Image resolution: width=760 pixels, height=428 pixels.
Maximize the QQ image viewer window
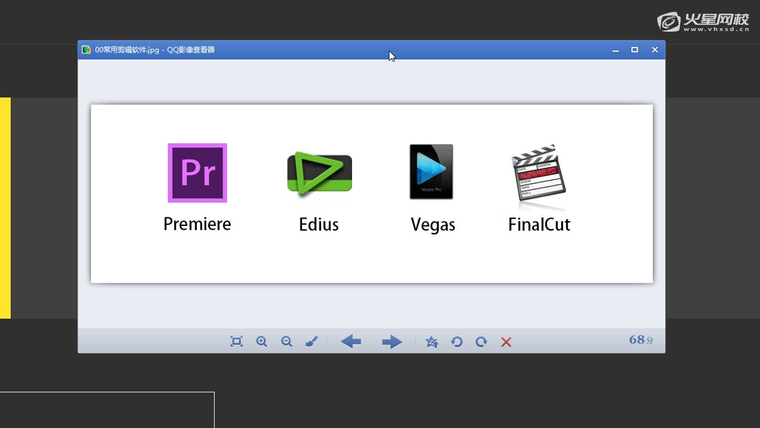coord(635,50)
